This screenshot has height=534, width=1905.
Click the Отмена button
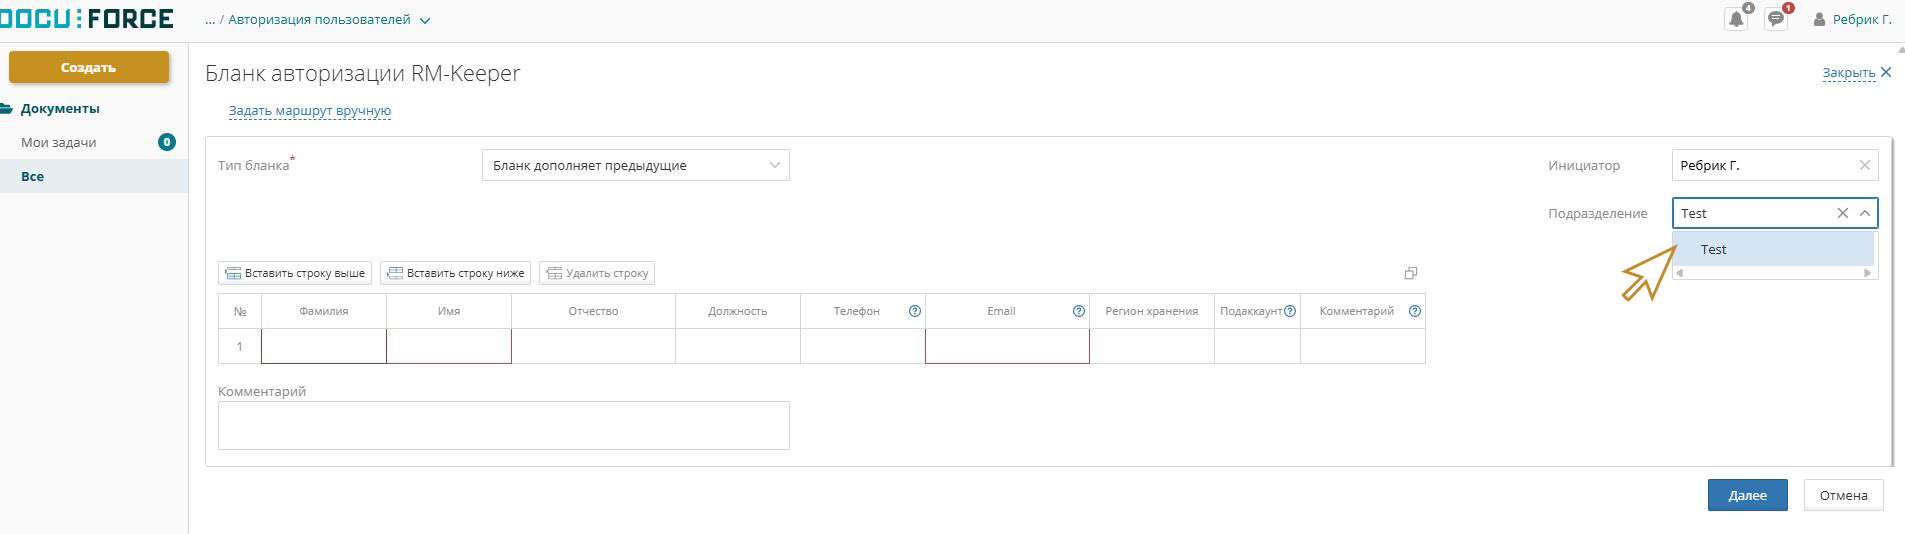(1843, 495)
